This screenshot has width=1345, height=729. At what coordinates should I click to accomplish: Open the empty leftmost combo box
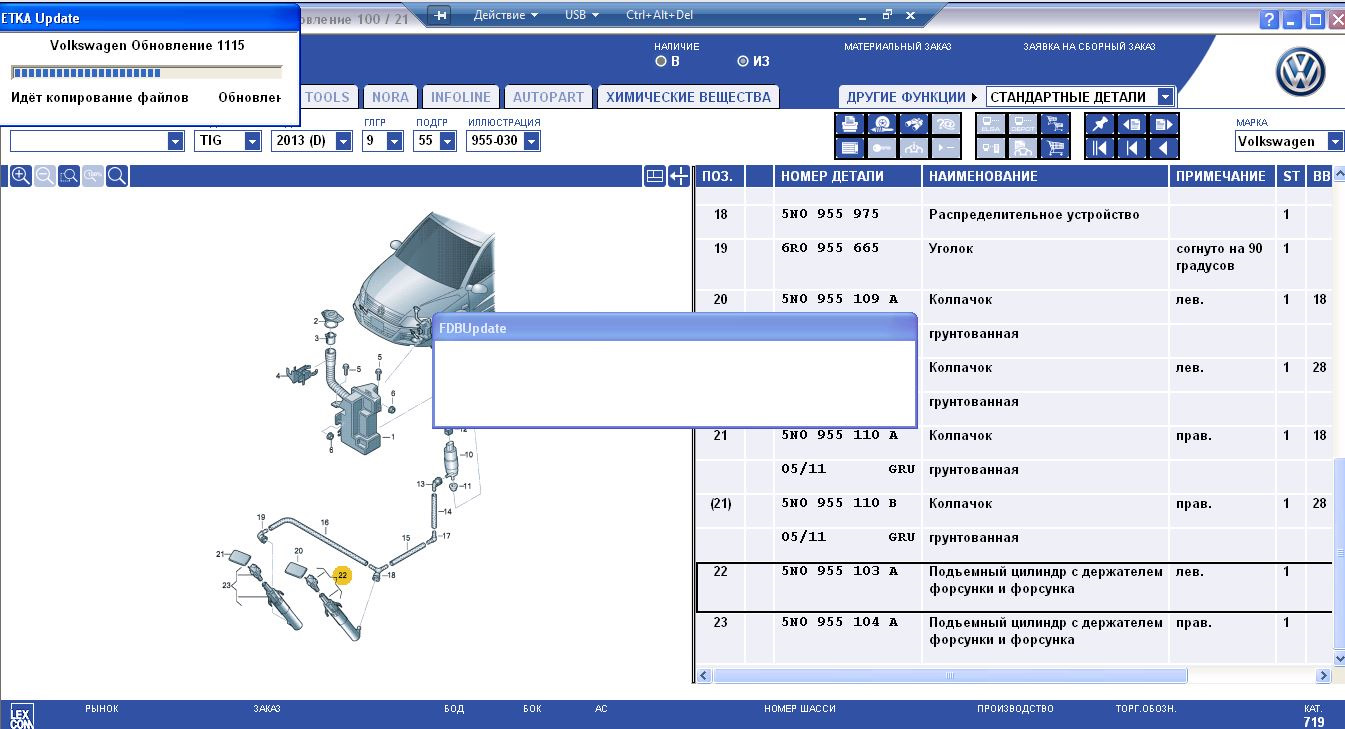point(97,141)
